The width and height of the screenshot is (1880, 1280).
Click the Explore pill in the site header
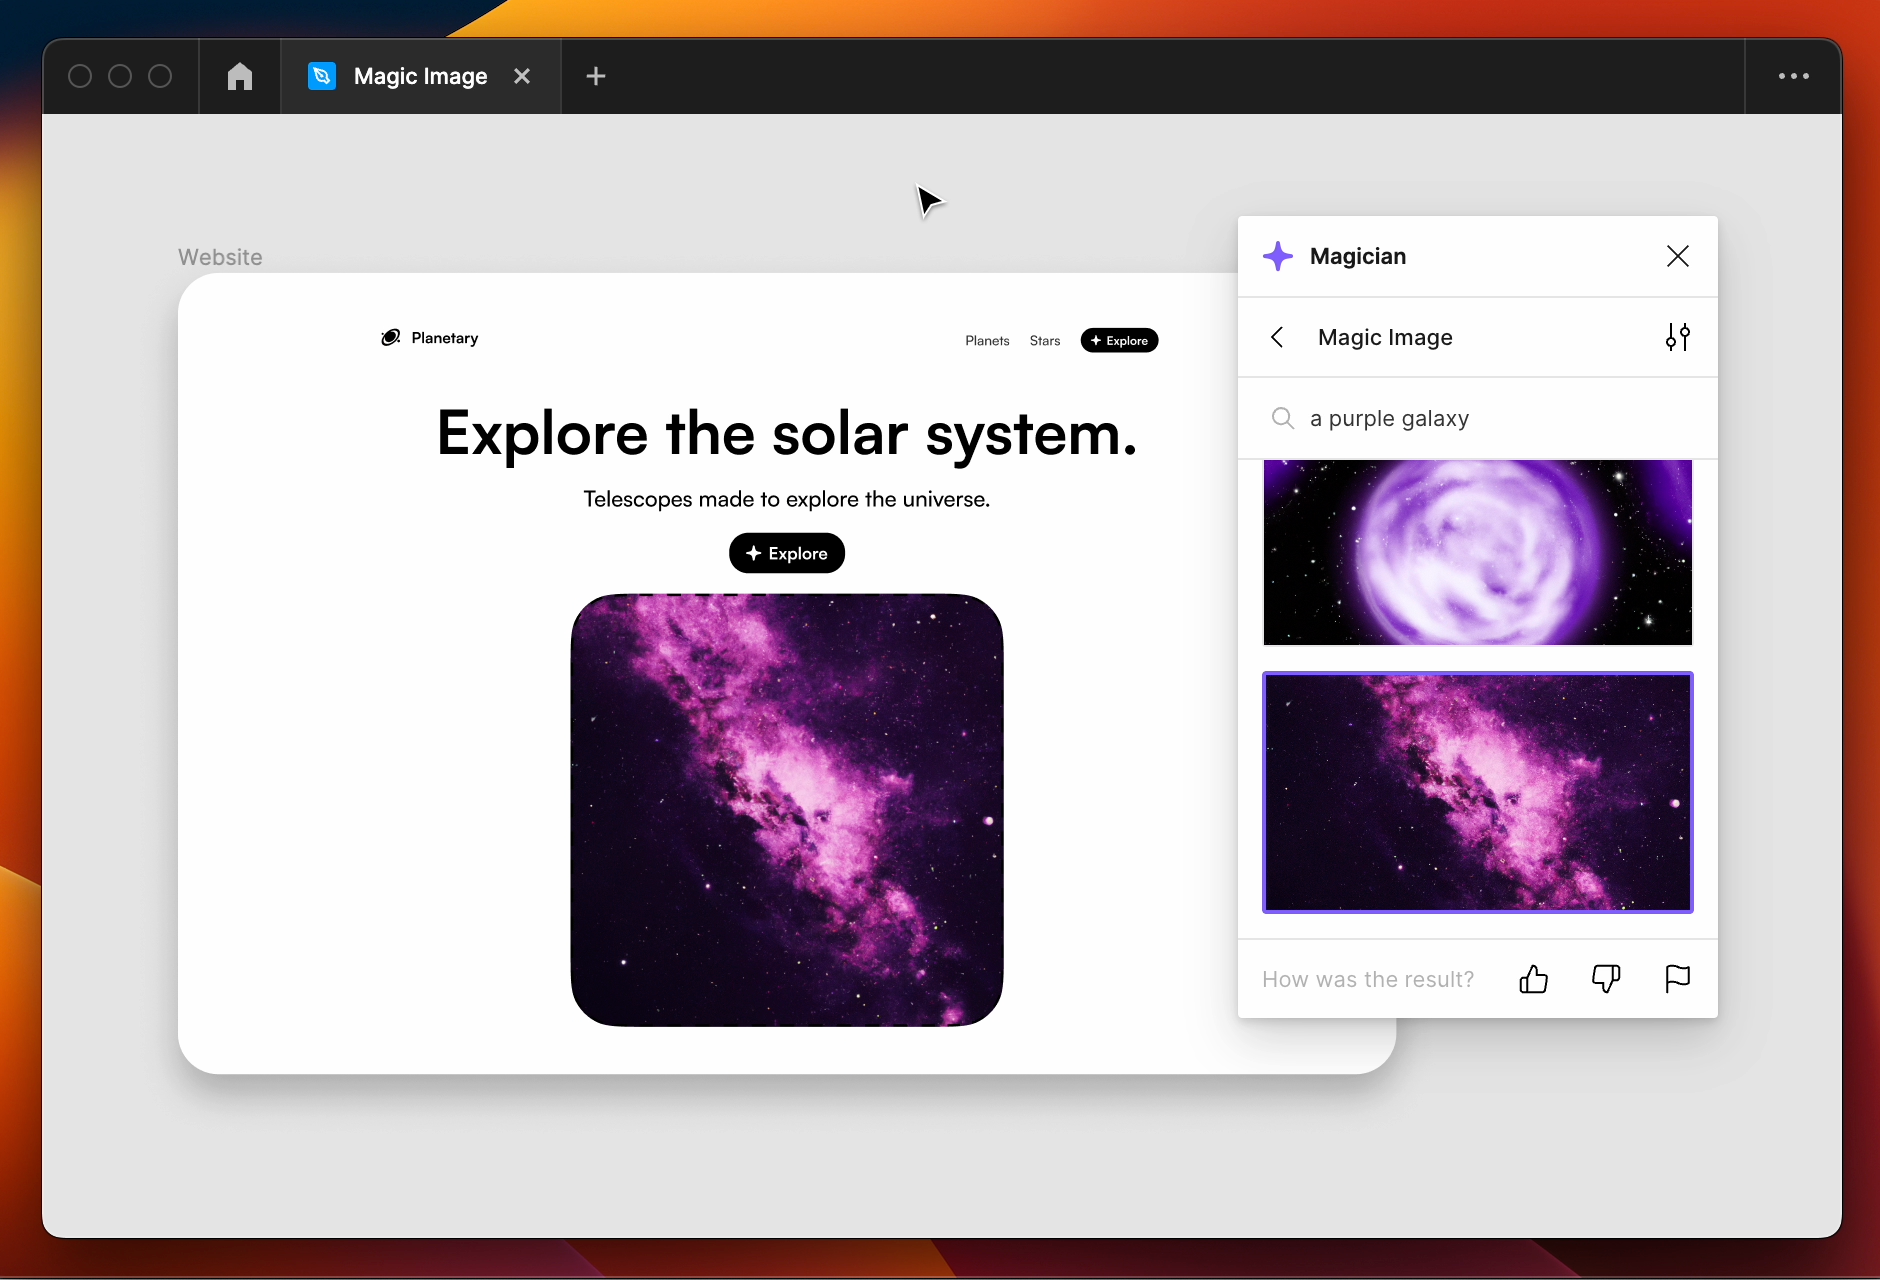point(1119,340)
